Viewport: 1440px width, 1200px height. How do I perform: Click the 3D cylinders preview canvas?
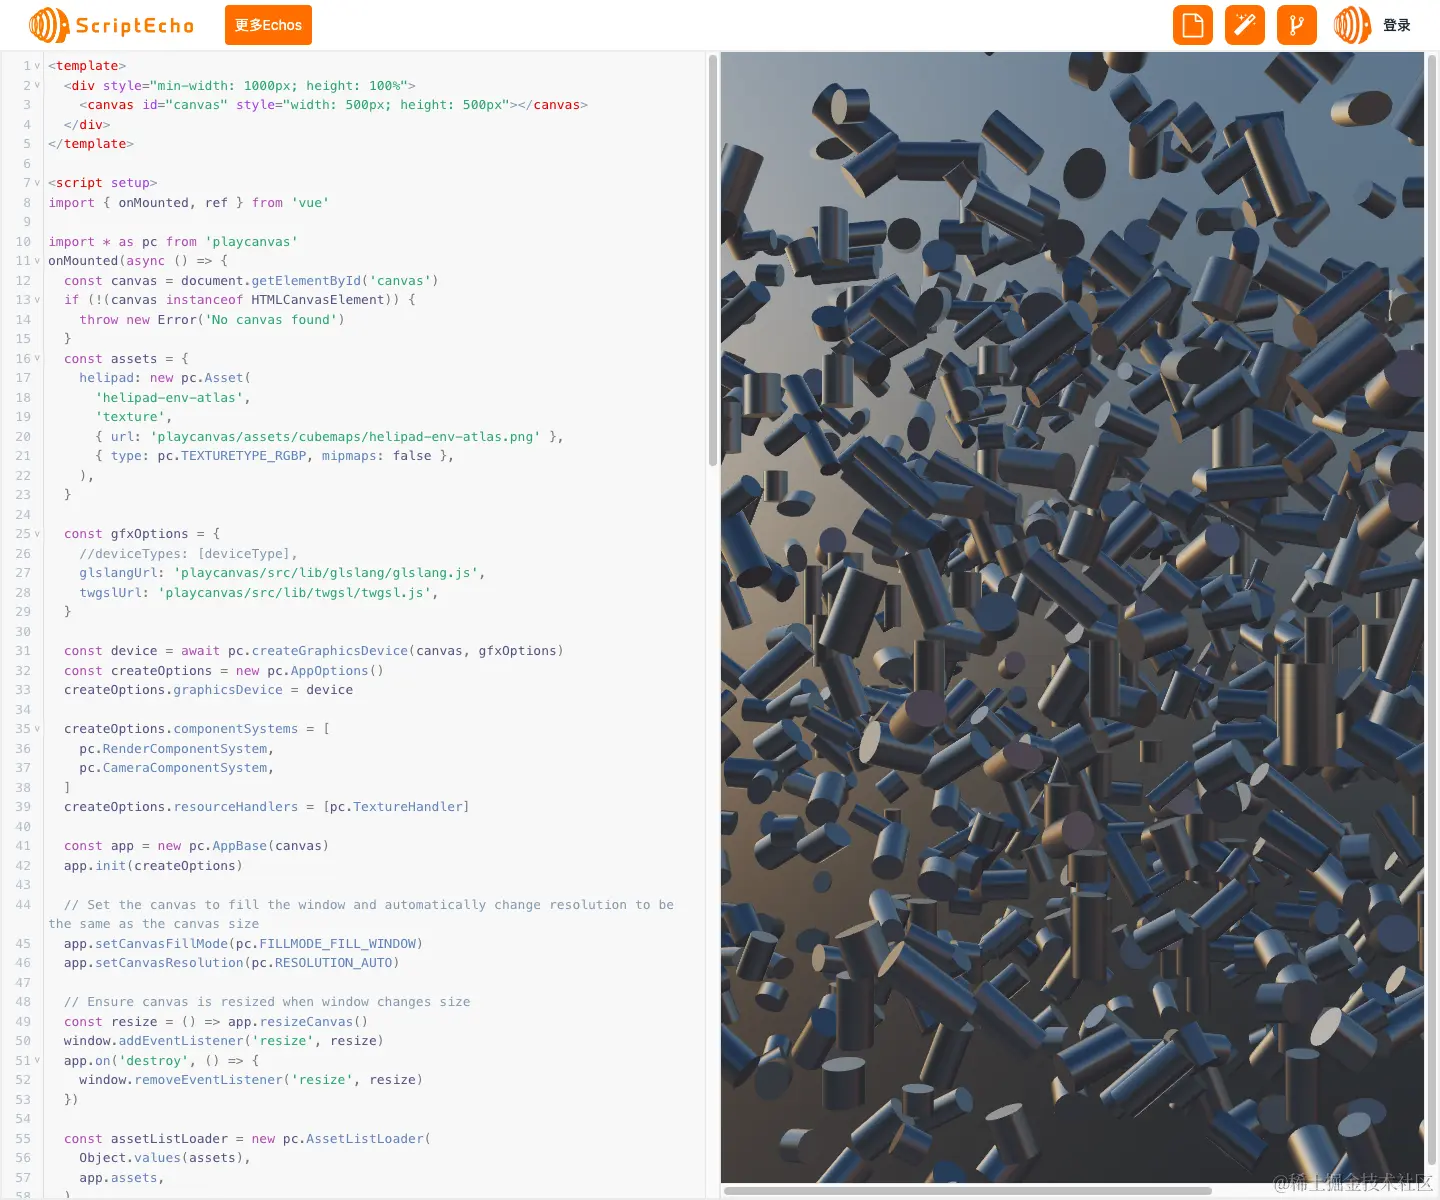[1072, 617]
